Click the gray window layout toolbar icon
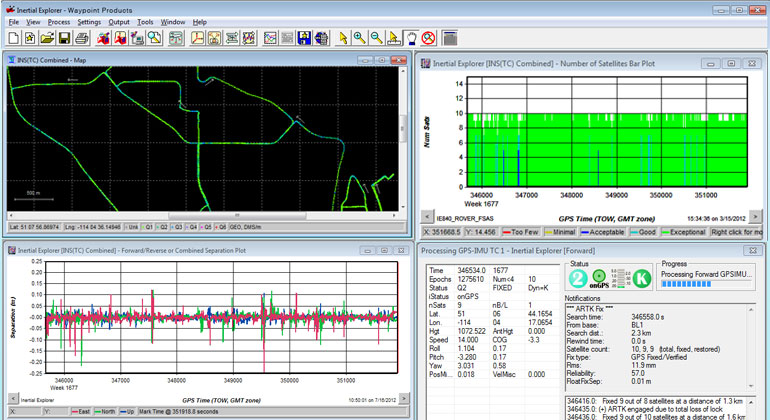Screen dimensions: 770x420 449,38
